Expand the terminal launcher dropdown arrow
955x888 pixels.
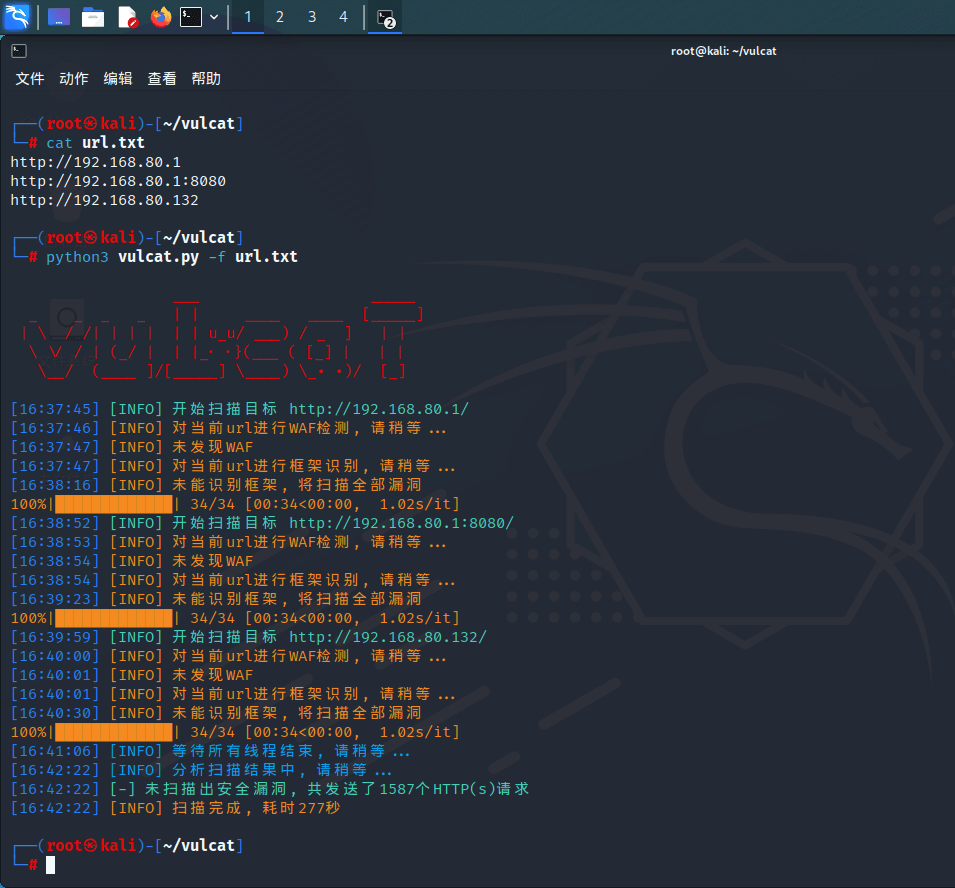tap(214, 17)
